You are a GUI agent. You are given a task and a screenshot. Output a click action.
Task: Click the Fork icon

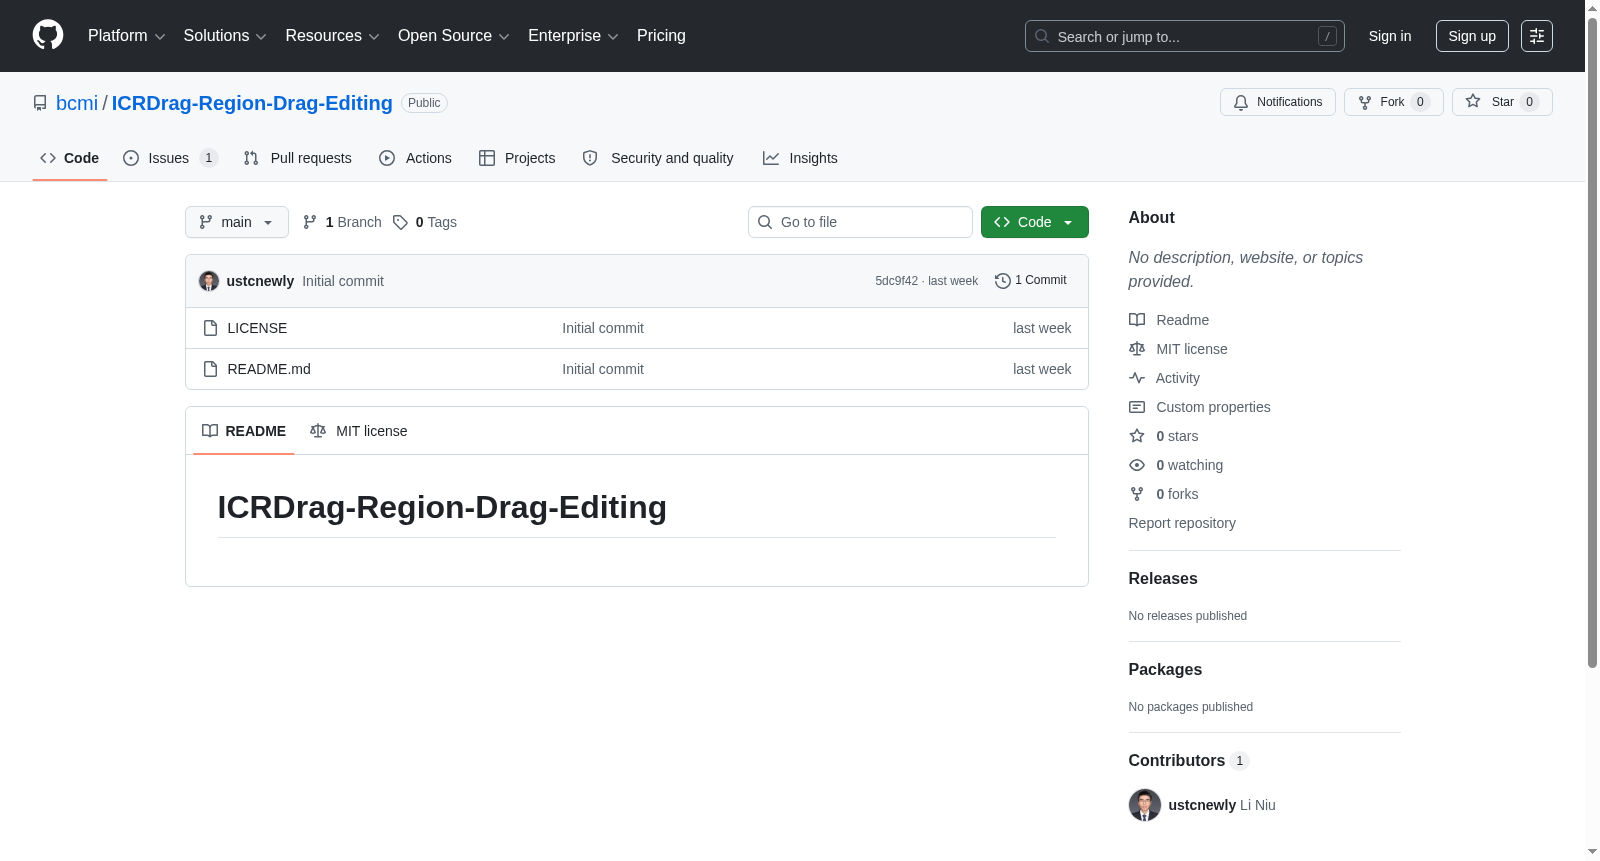tap(1365, 102)
